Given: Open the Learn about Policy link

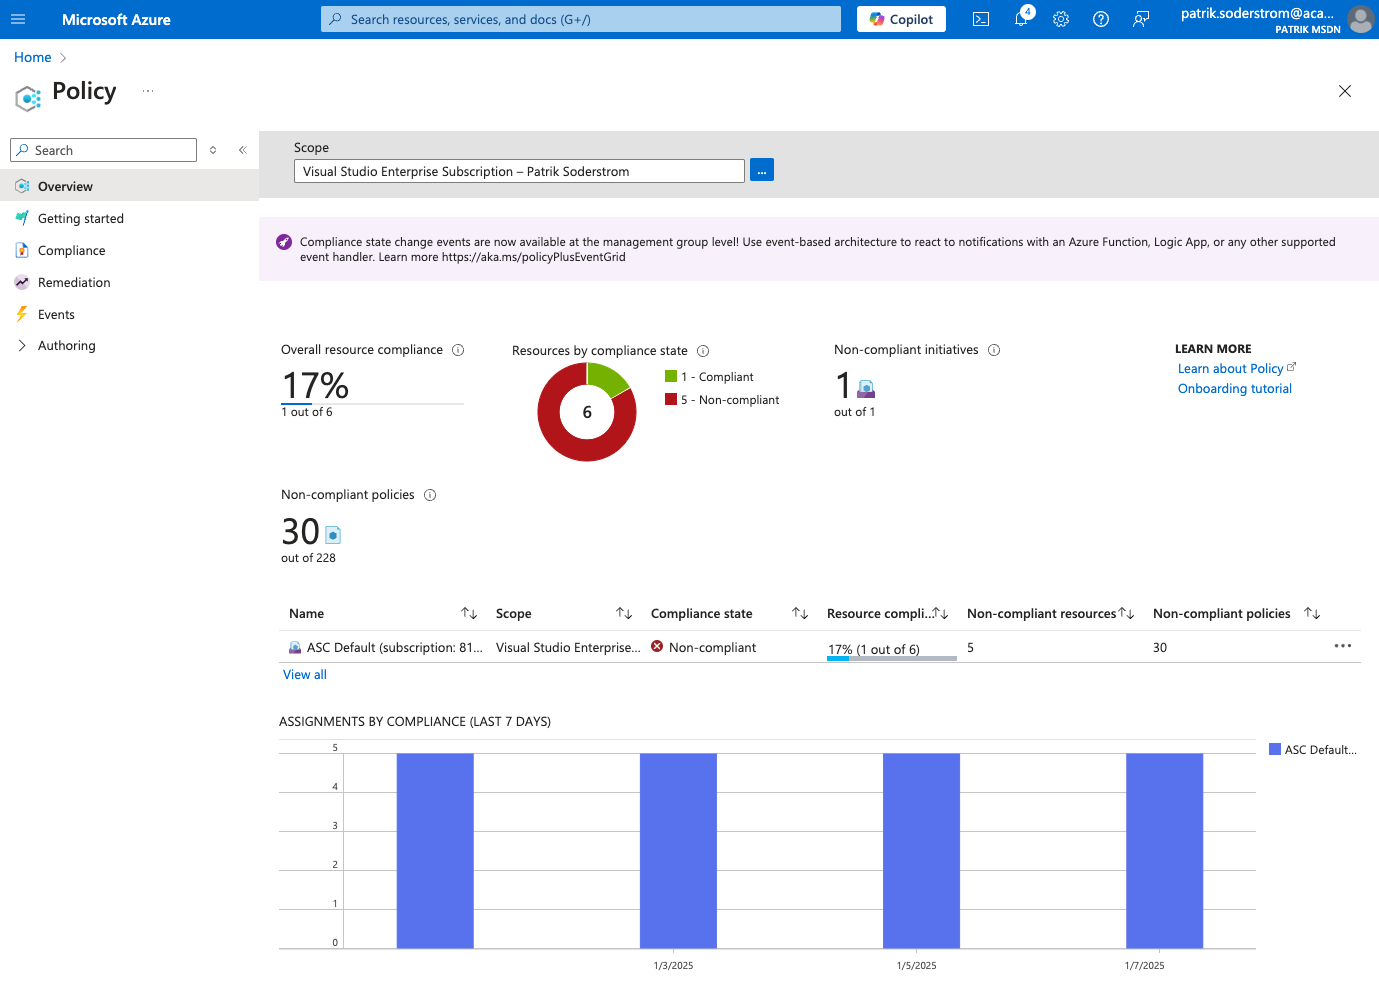Looking at the screenshot, I should (1230, 369).
